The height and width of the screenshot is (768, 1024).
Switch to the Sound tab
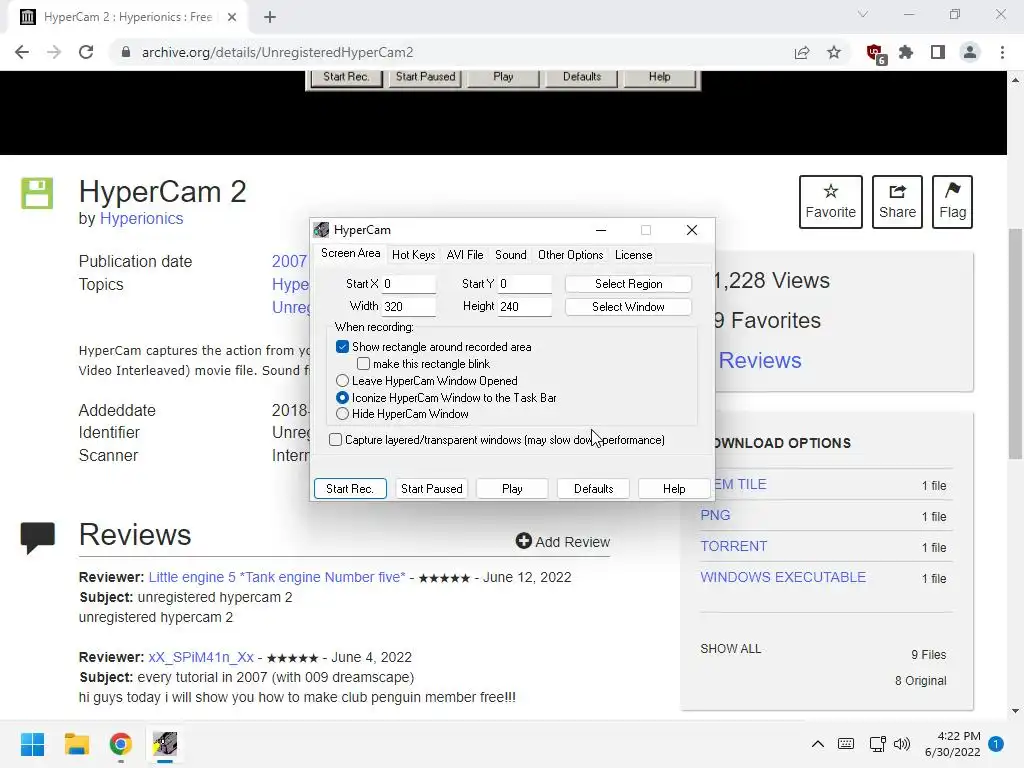pyautogui.click(x=511, y=255)
